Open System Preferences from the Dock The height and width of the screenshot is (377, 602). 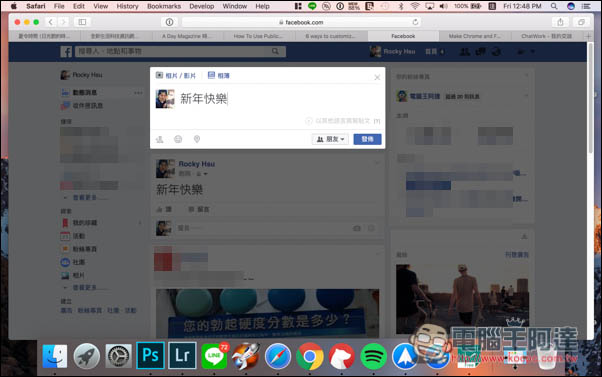pyautogui.click(x=119, y=356)
